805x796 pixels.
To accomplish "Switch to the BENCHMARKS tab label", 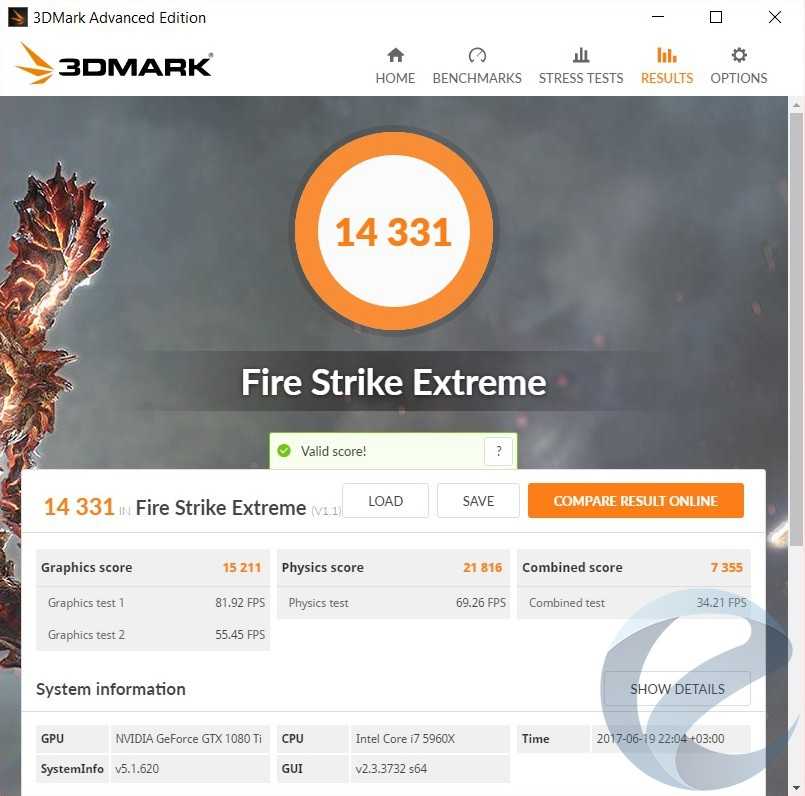I will click(477, 78).
